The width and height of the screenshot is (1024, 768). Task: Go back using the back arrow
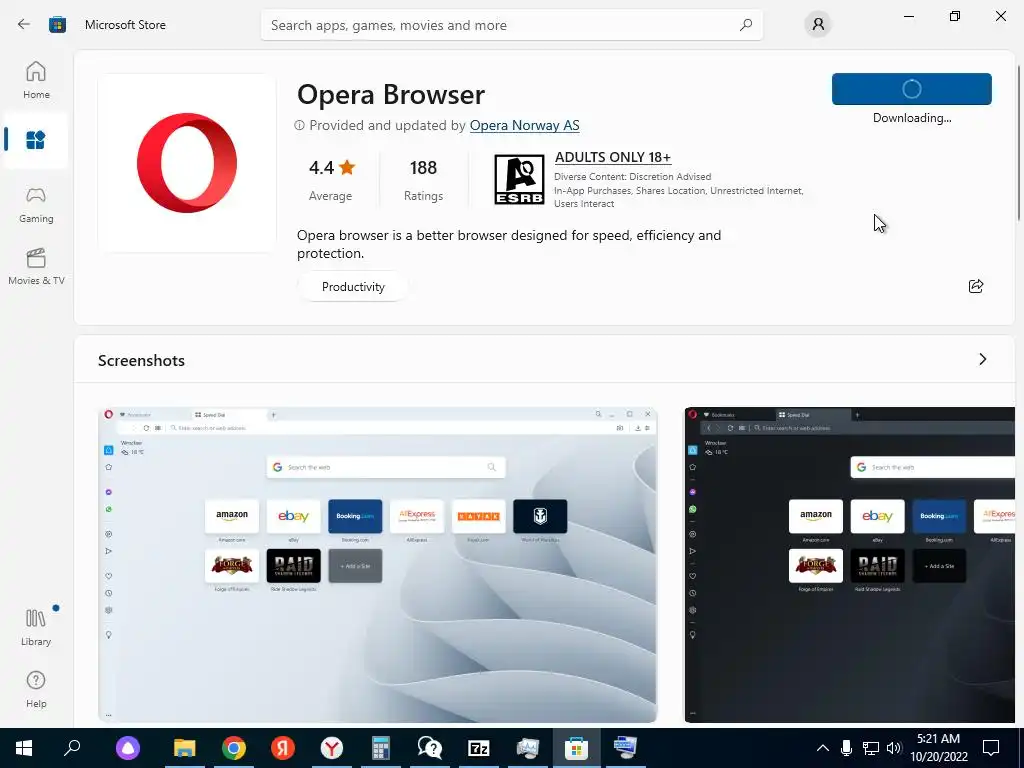[x=24, y=24]
